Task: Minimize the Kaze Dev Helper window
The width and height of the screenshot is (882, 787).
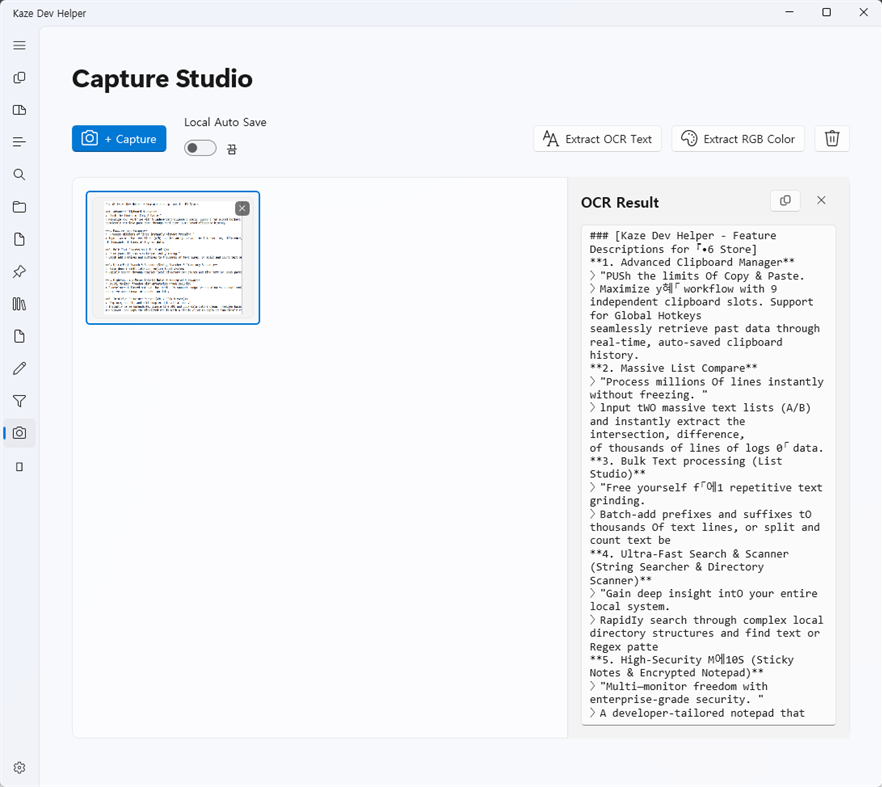Action: pyautogui.click(x=789, y=12)
